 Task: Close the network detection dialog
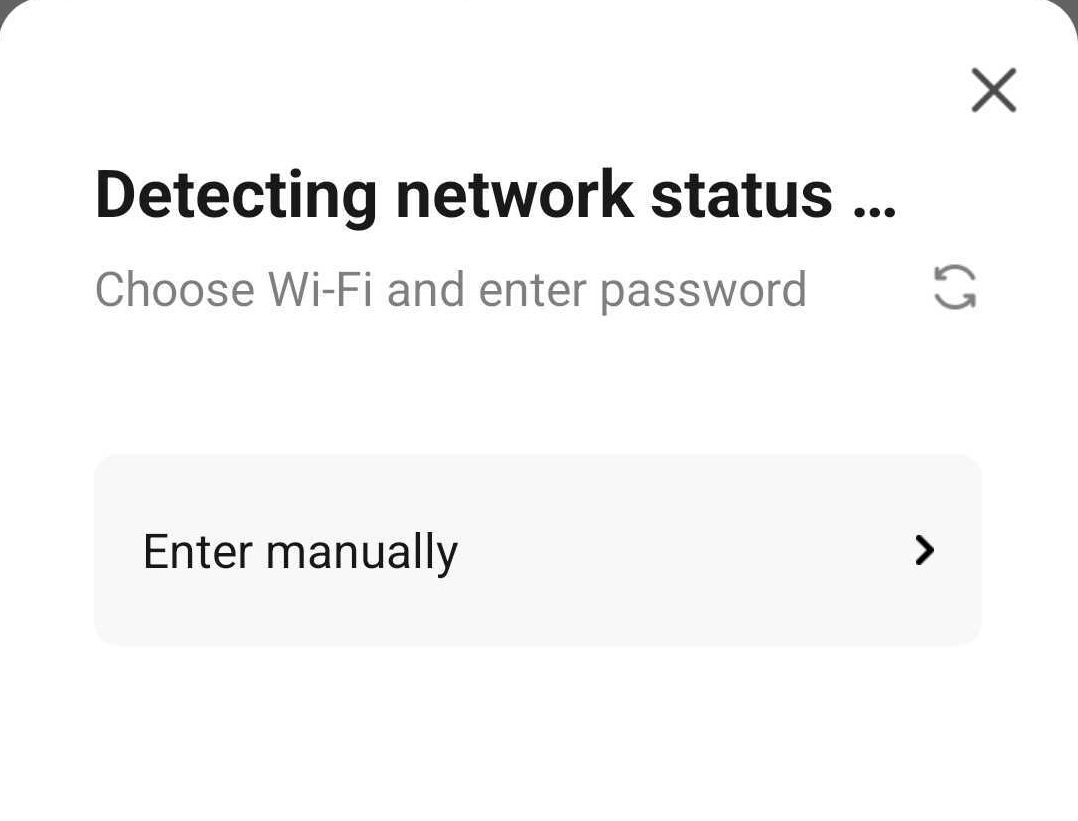click(993, 91)
